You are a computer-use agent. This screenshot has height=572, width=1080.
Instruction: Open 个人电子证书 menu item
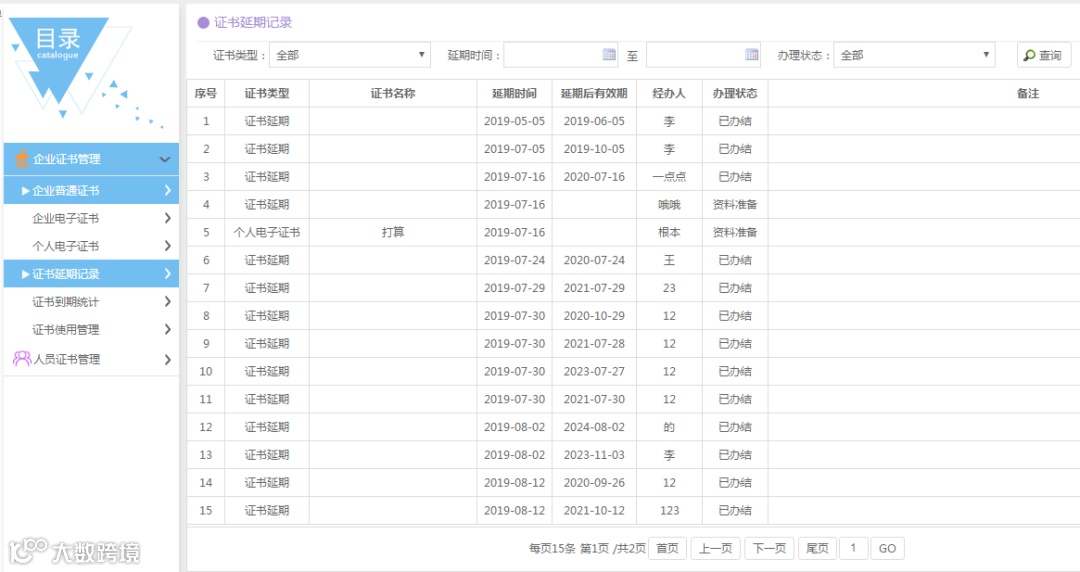(x=91, y=245)
